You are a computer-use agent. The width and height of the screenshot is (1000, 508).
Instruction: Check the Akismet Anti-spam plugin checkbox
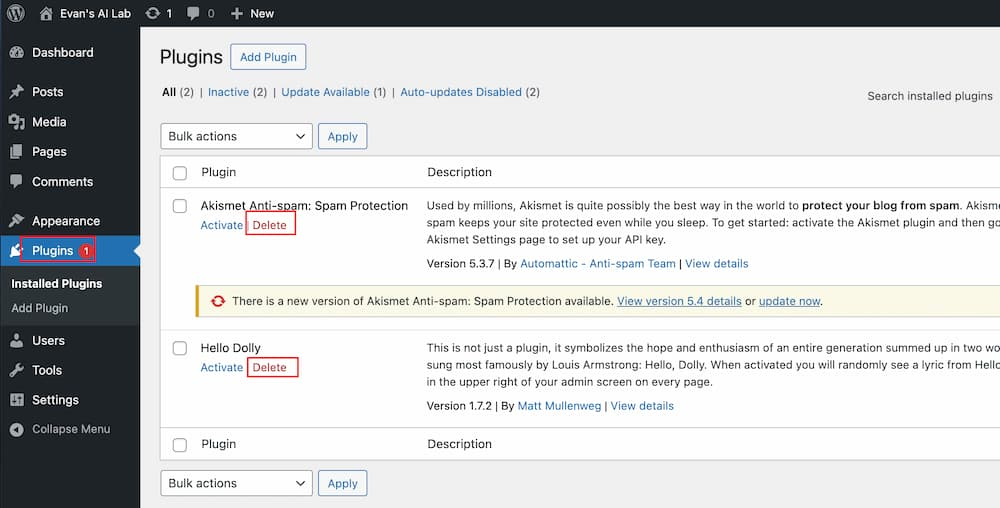(x=180, y=206)
